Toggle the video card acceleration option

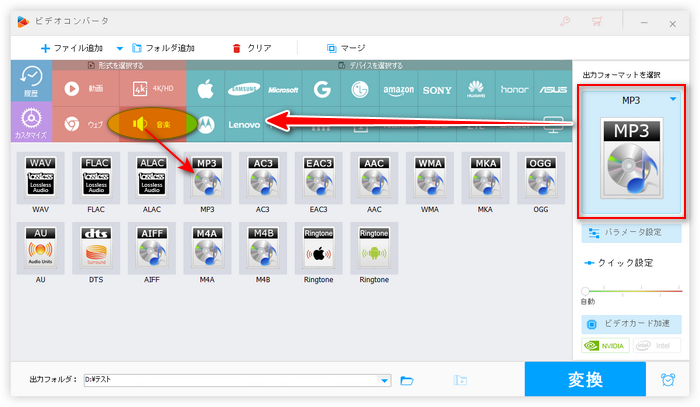click(631, 325)
